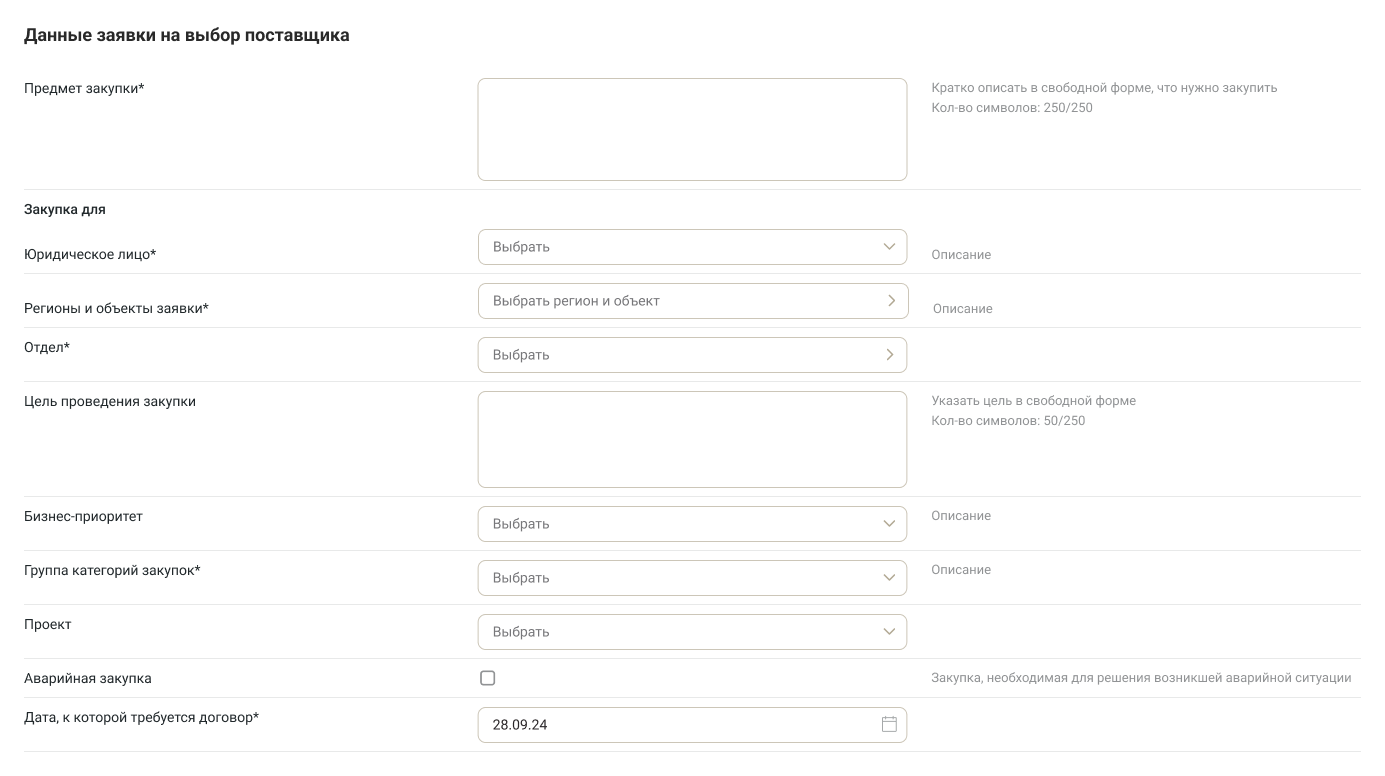Open calendar picker icon in date field
1385x776 pixels.
pos(889,724)
